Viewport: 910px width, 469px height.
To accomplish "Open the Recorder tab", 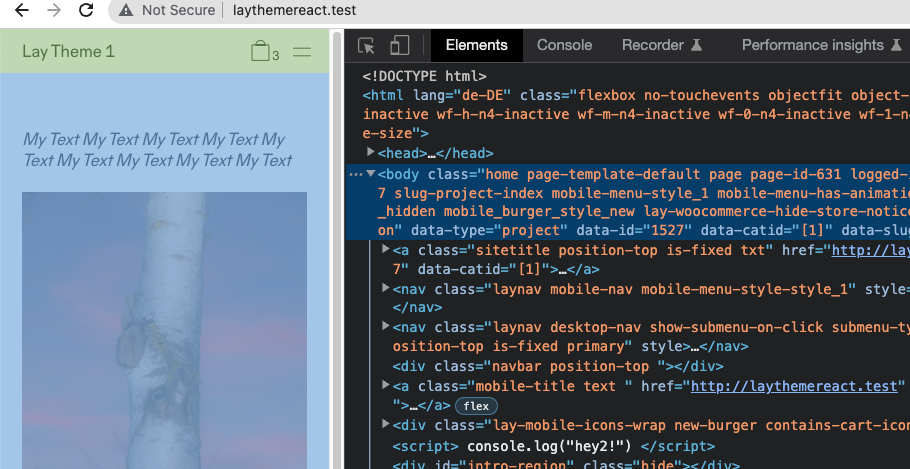I will (662, 45).
